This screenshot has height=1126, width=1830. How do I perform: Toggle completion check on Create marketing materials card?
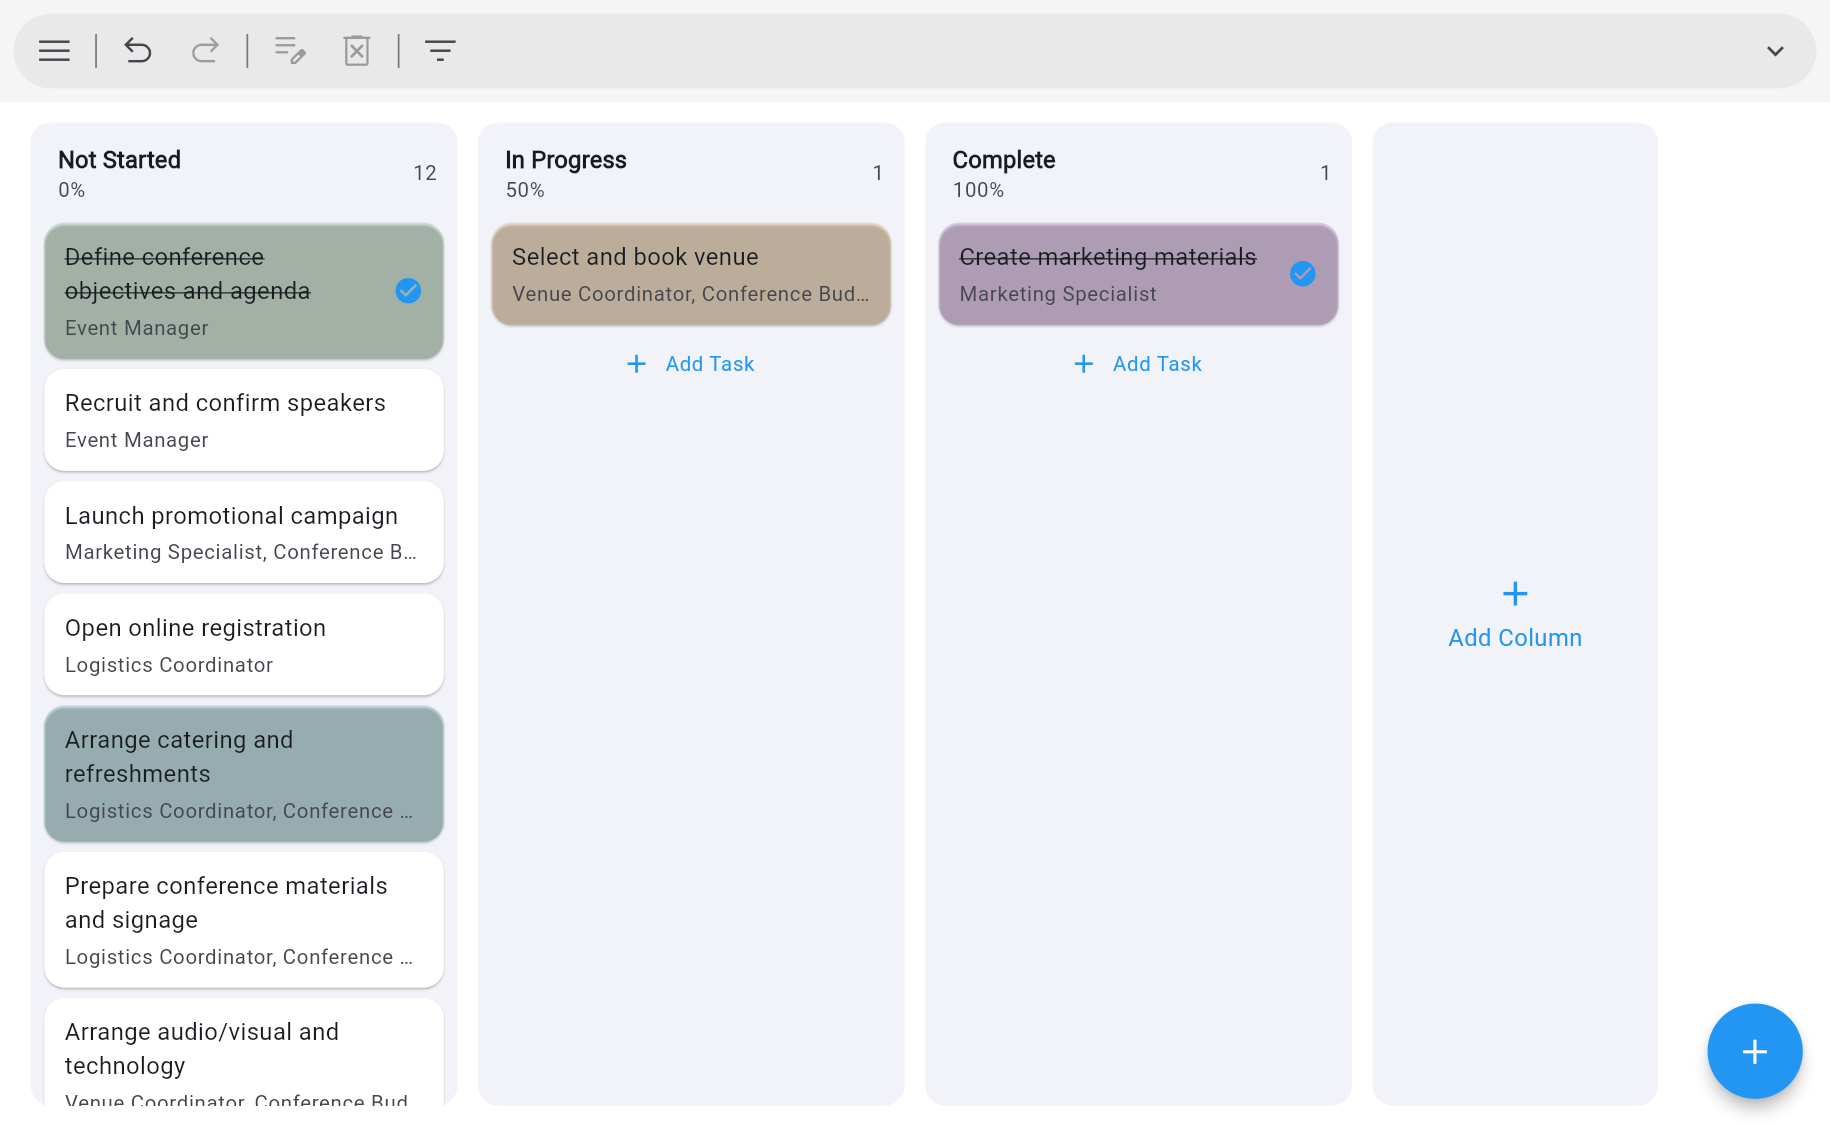click(x=1302, y=273)
